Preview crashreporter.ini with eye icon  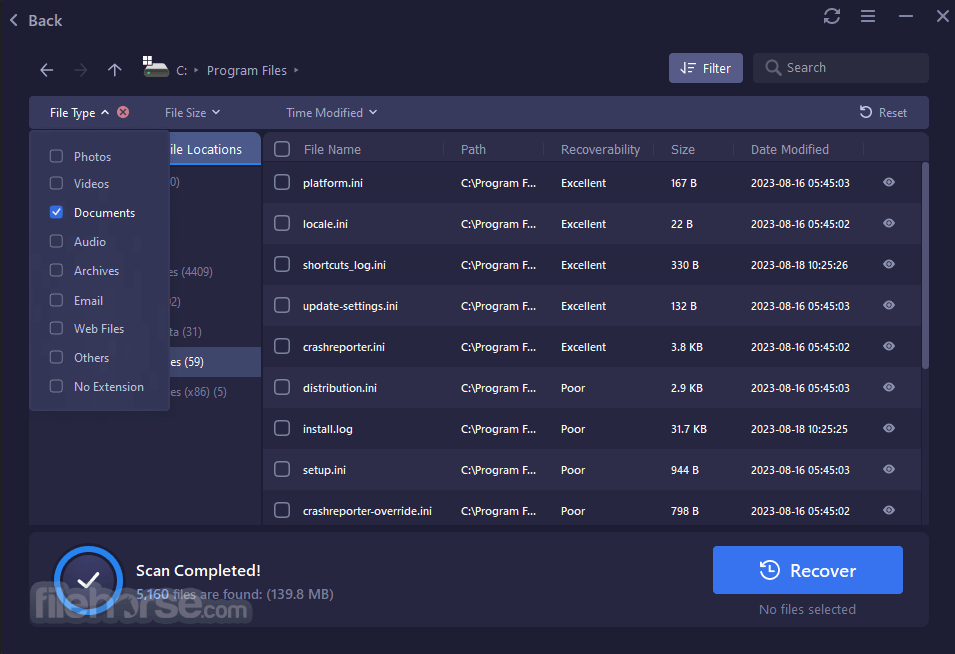pos(889,346)
